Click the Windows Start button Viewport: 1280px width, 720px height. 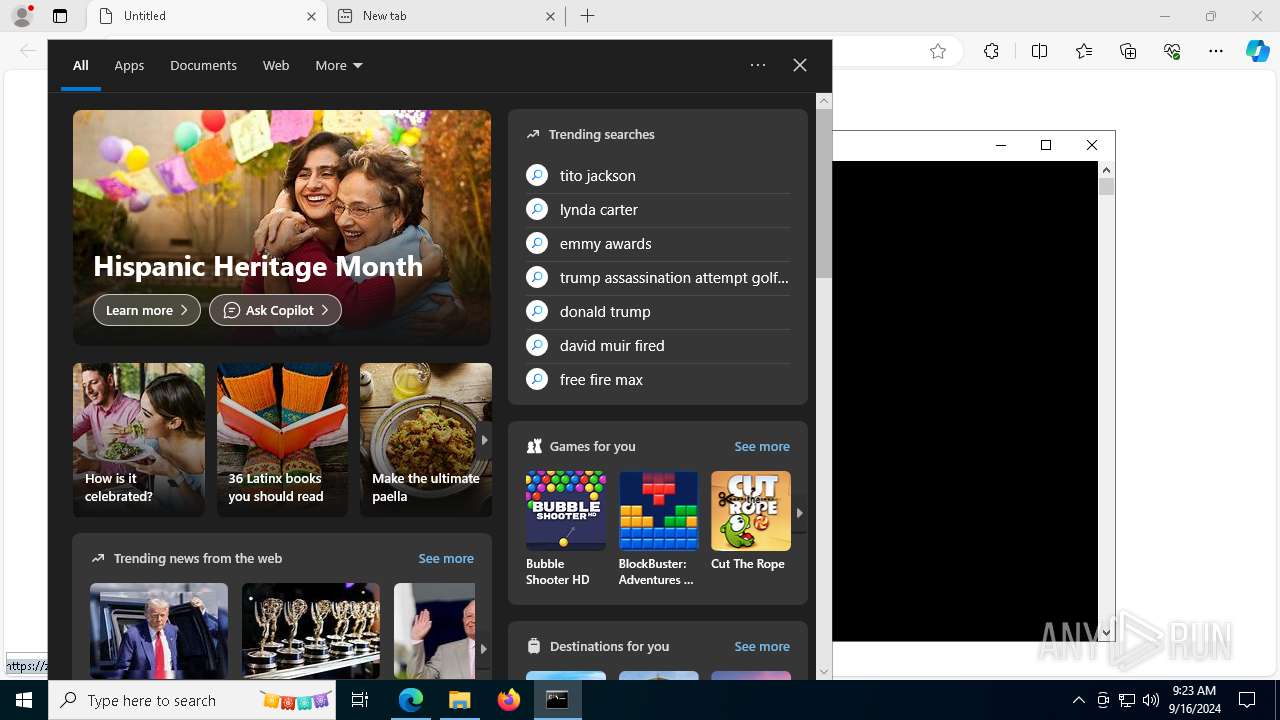click(x=24, y=700)
